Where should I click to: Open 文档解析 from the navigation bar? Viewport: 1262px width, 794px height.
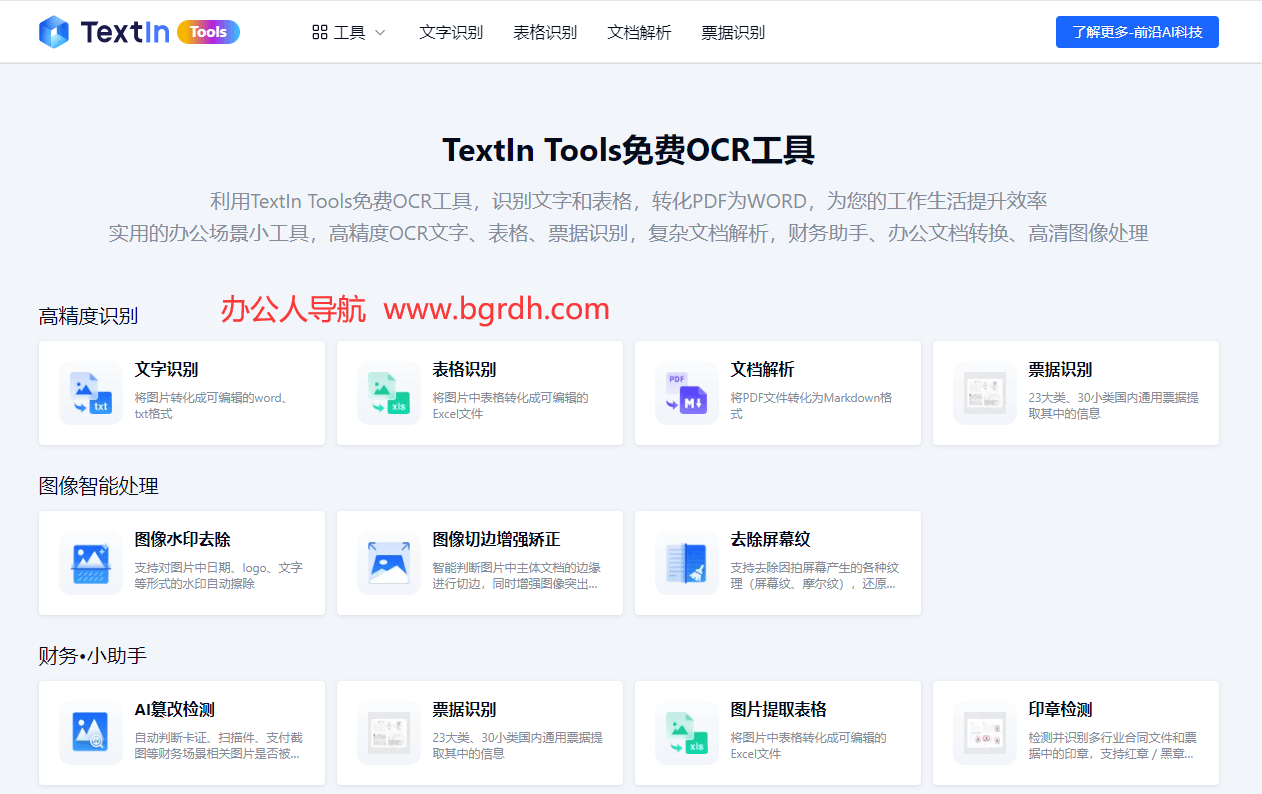pos(639,31)
